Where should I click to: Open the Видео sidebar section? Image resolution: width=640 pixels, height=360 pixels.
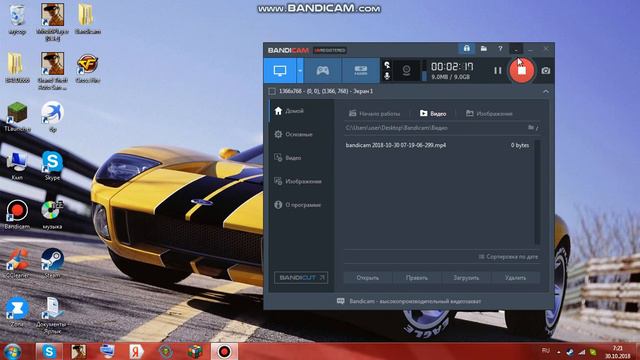[301, 158]
